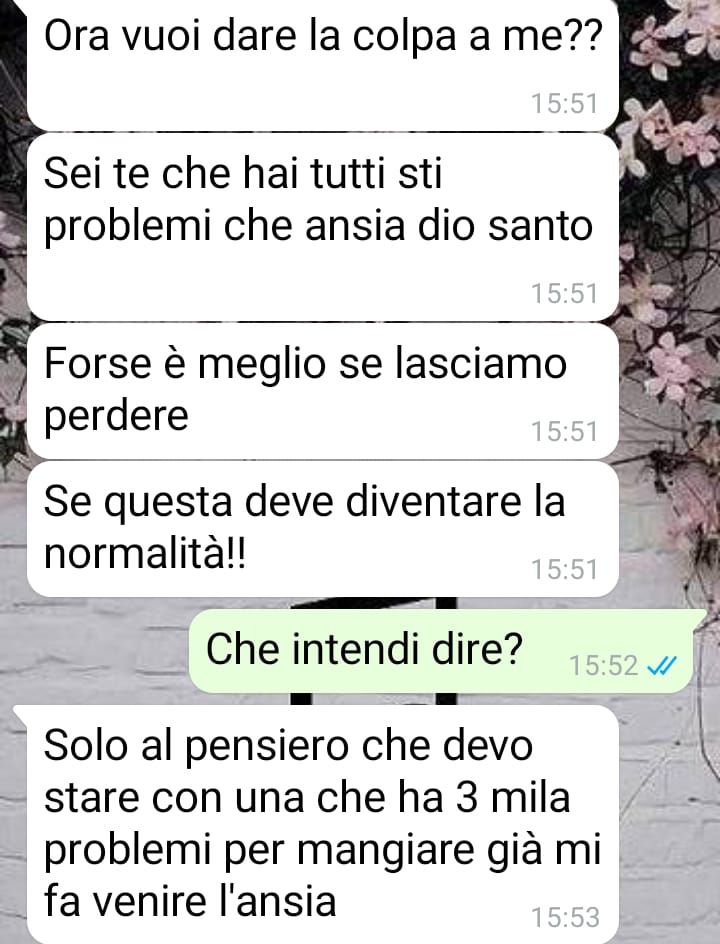The width and height of the screenshot is (720, 944).
Task: Select the 'Sei te che hai tutti sti problemi' message
Action: 323,227
